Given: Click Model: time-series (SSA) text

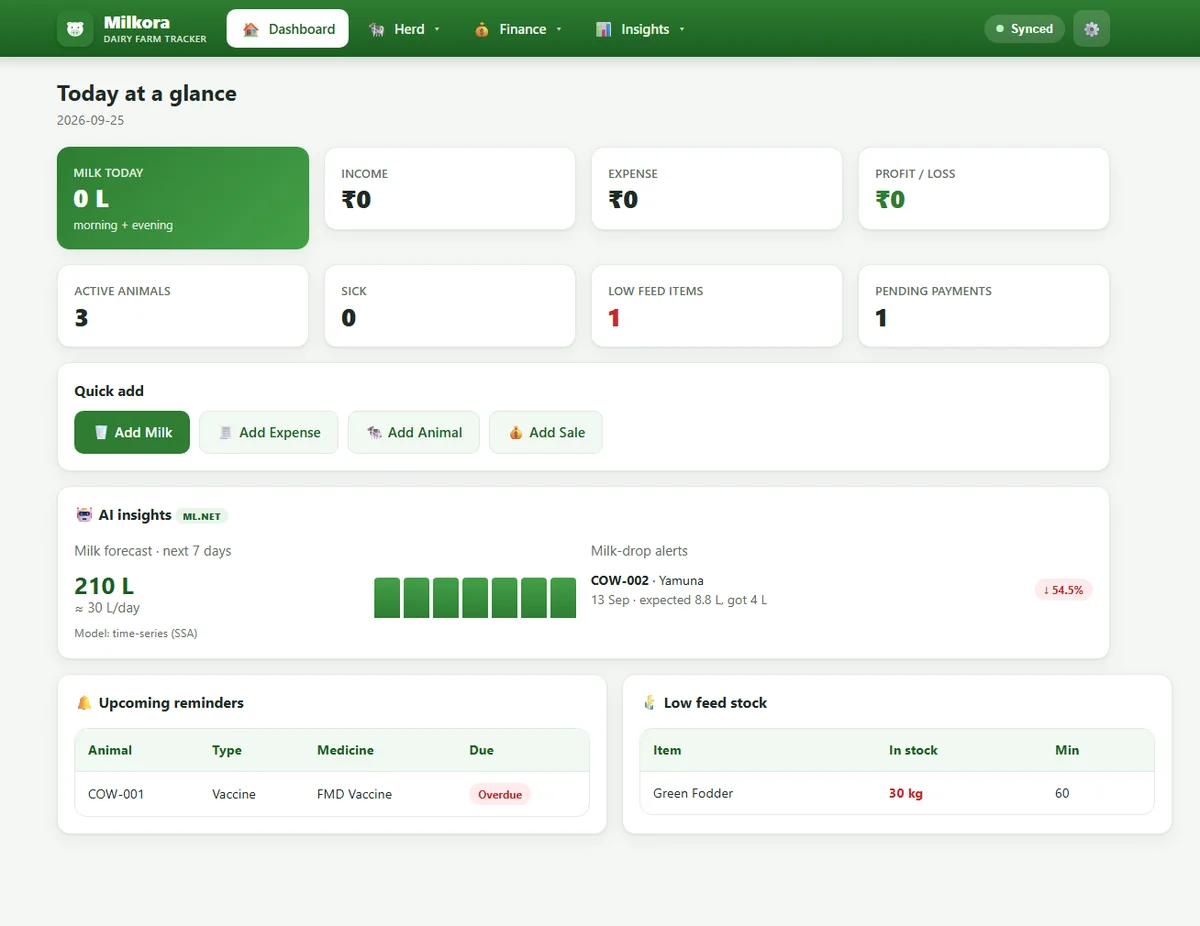Looking at the screenshot, I should (x=136, y=633).
